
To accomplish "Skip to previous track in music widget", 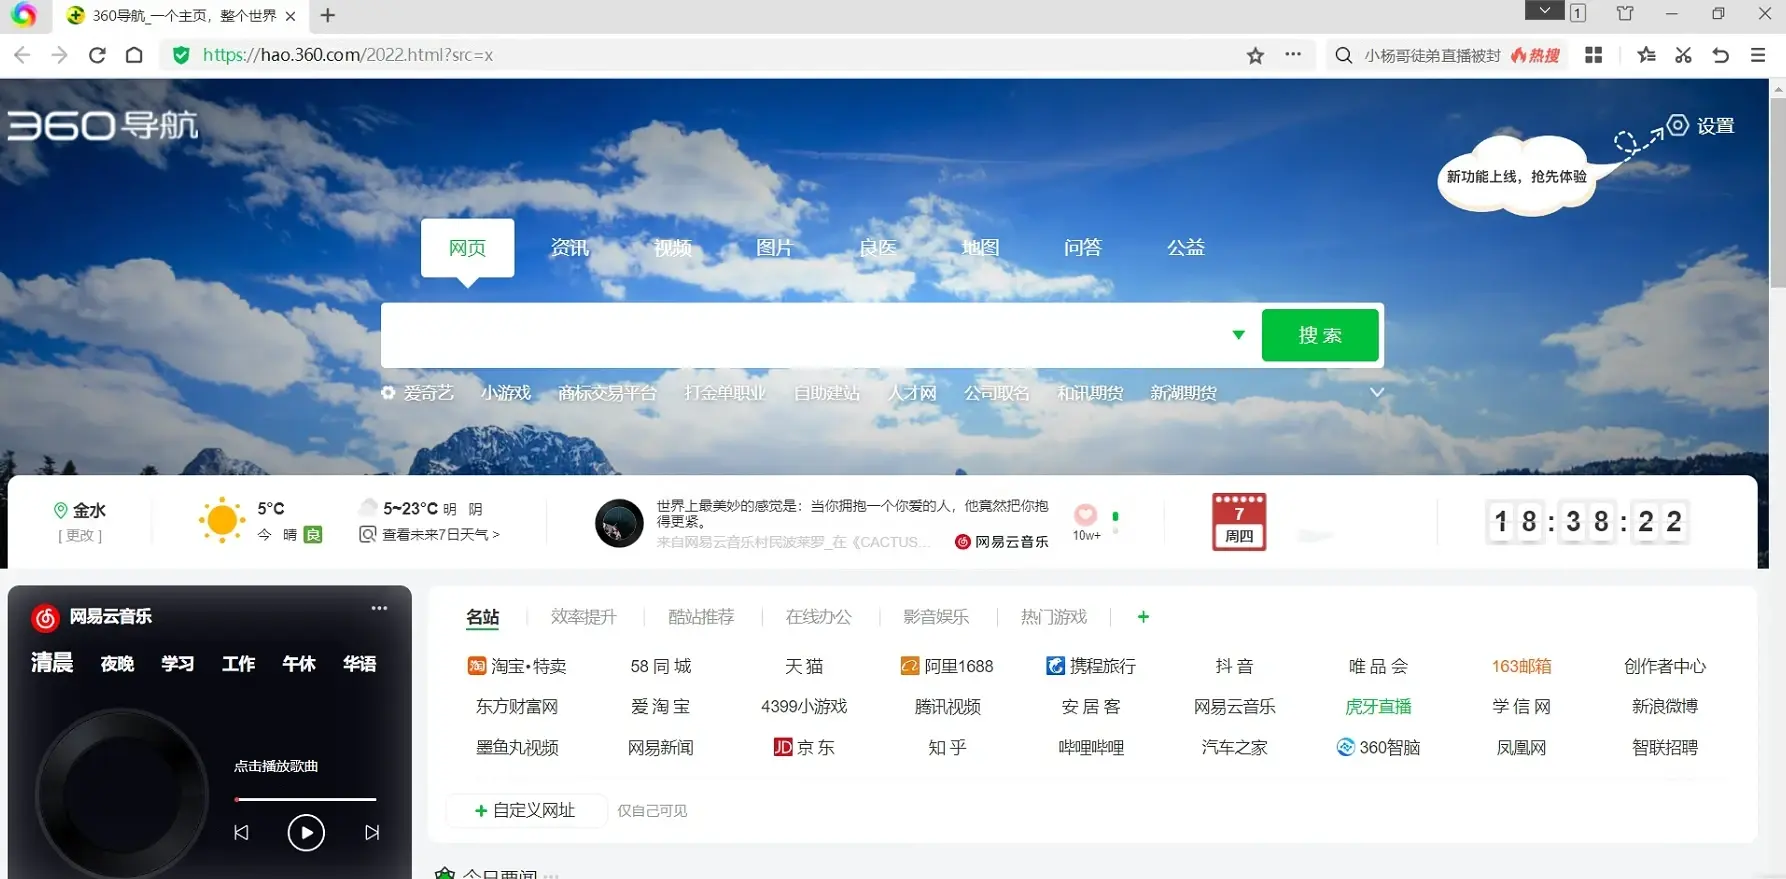I will pyautogui.click(x=241, y=832).
